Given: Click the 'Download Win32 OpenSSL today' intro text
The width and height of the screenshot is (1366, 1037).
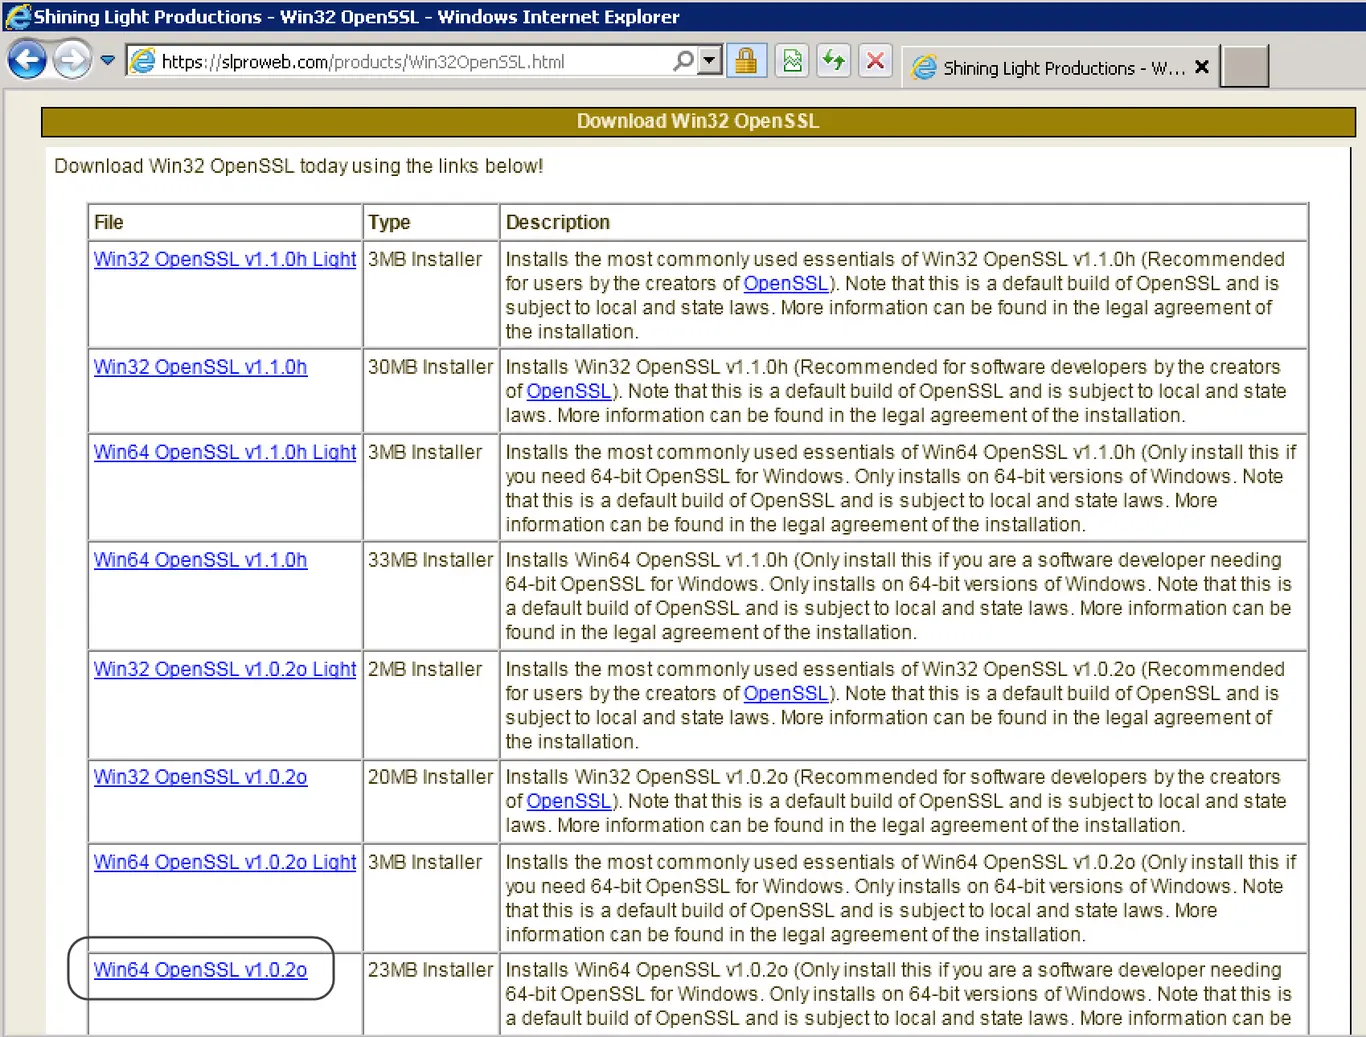Looking at the screenshot, I should point(299,166).
